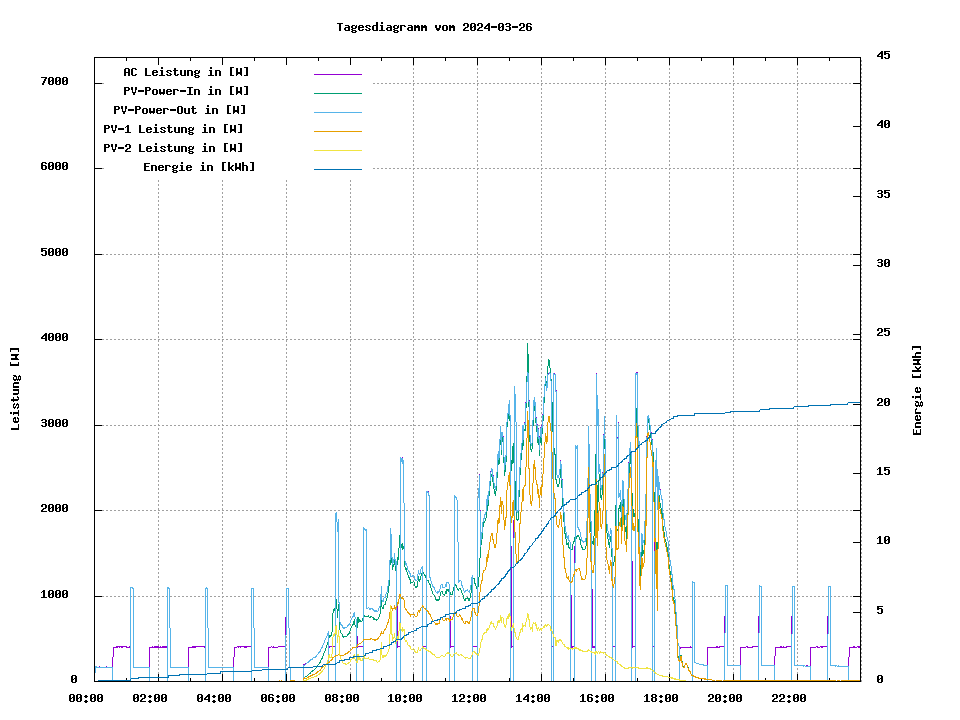Click the Energie [kWh] right axis title

(x=917, y=390)
